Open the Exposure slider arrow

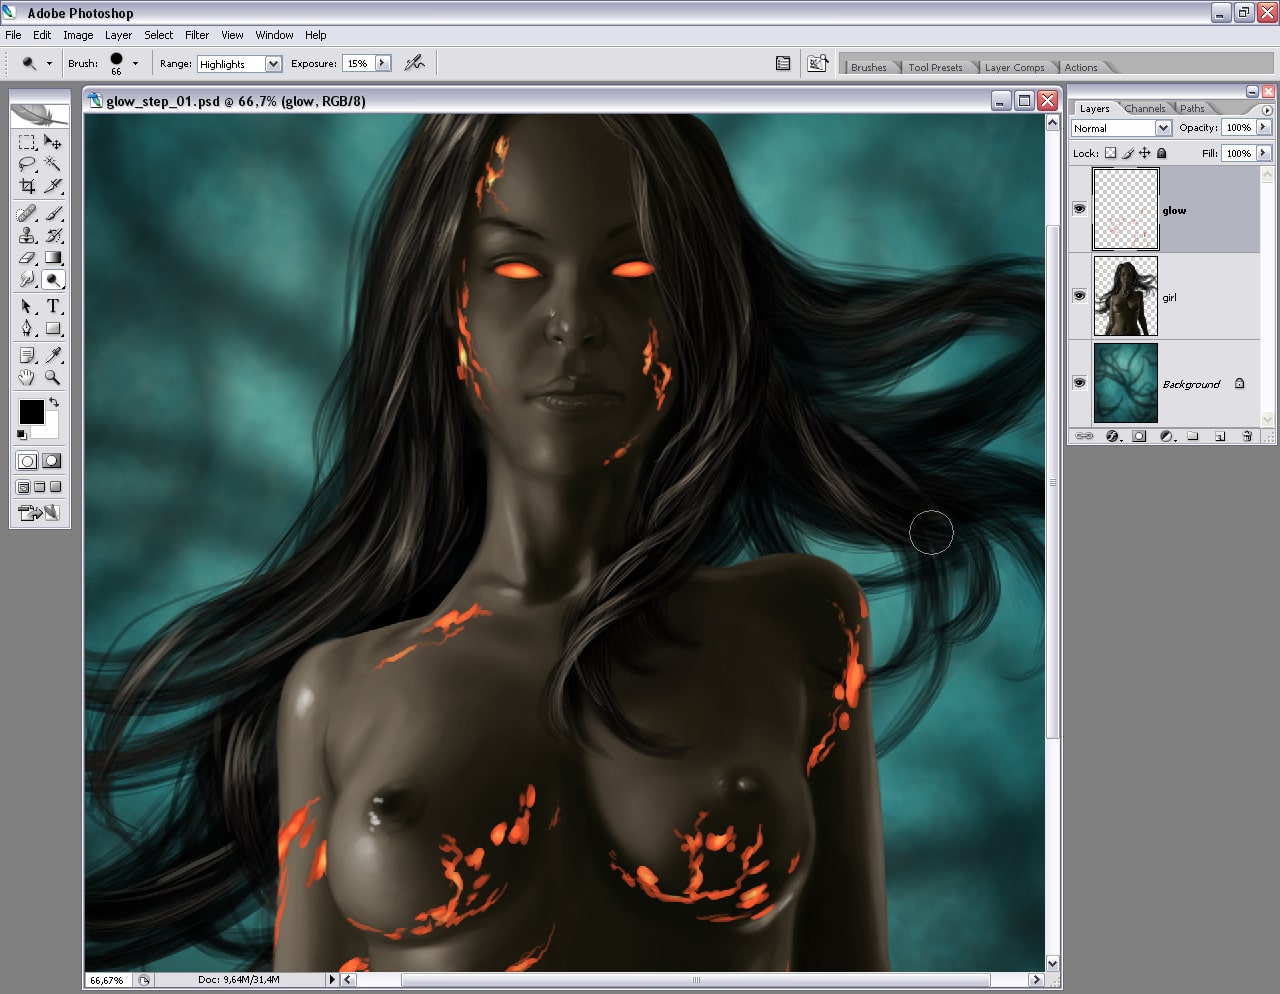[x=382, y=63]
